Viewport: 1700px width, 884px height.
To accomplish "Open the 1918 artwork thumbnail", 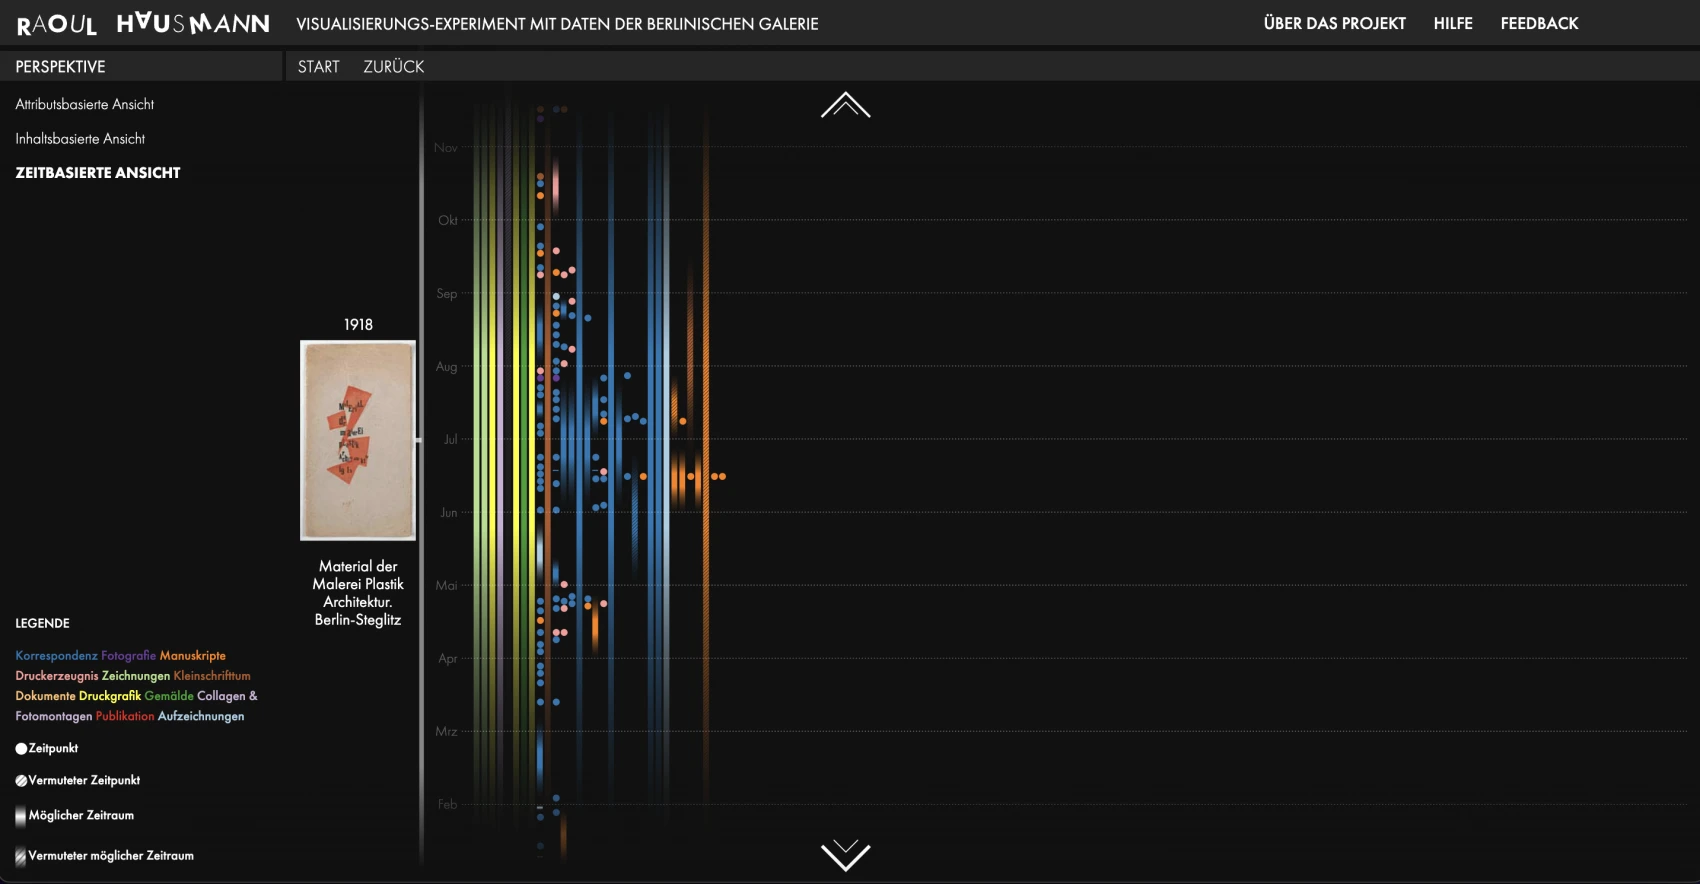I will [x=358, y=440].
